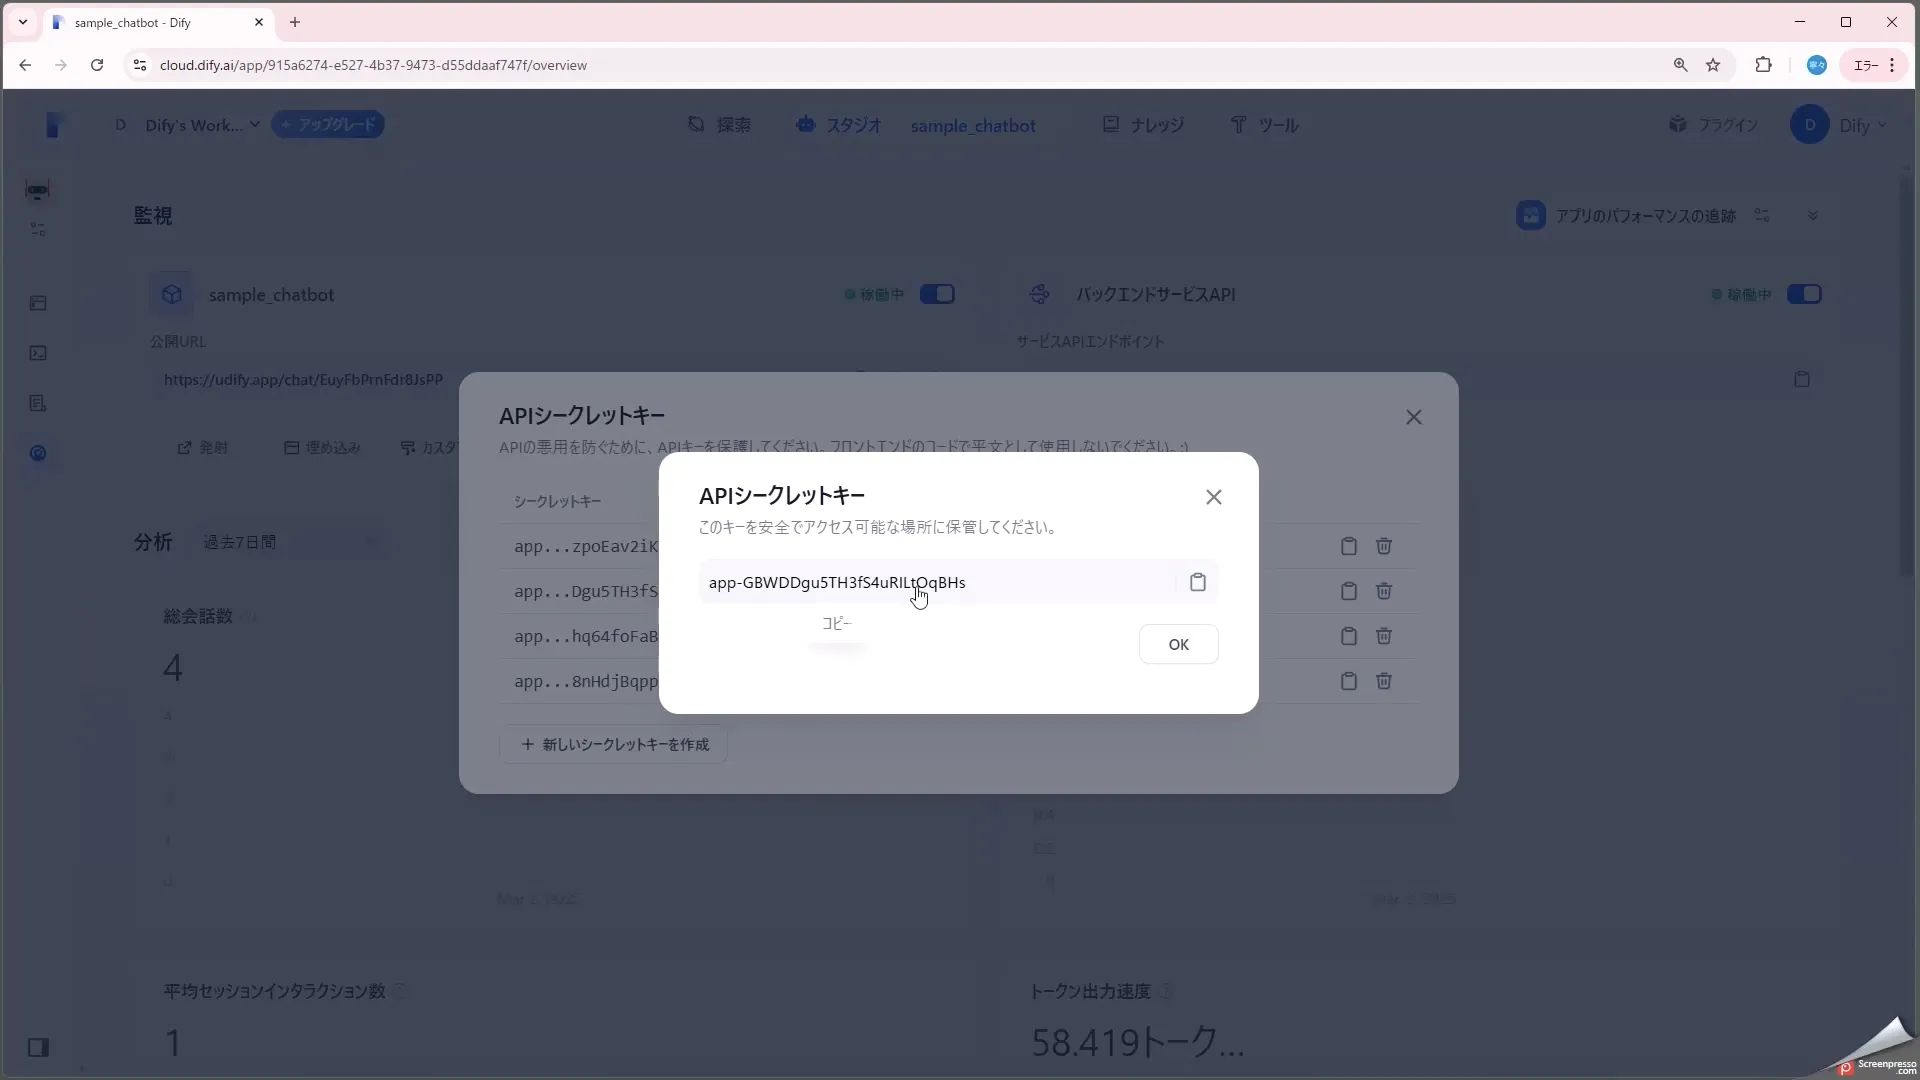Open the Chrome menu three dots
Viewport: 1920px width, 1080px height.
click(x=1892, y=65)
